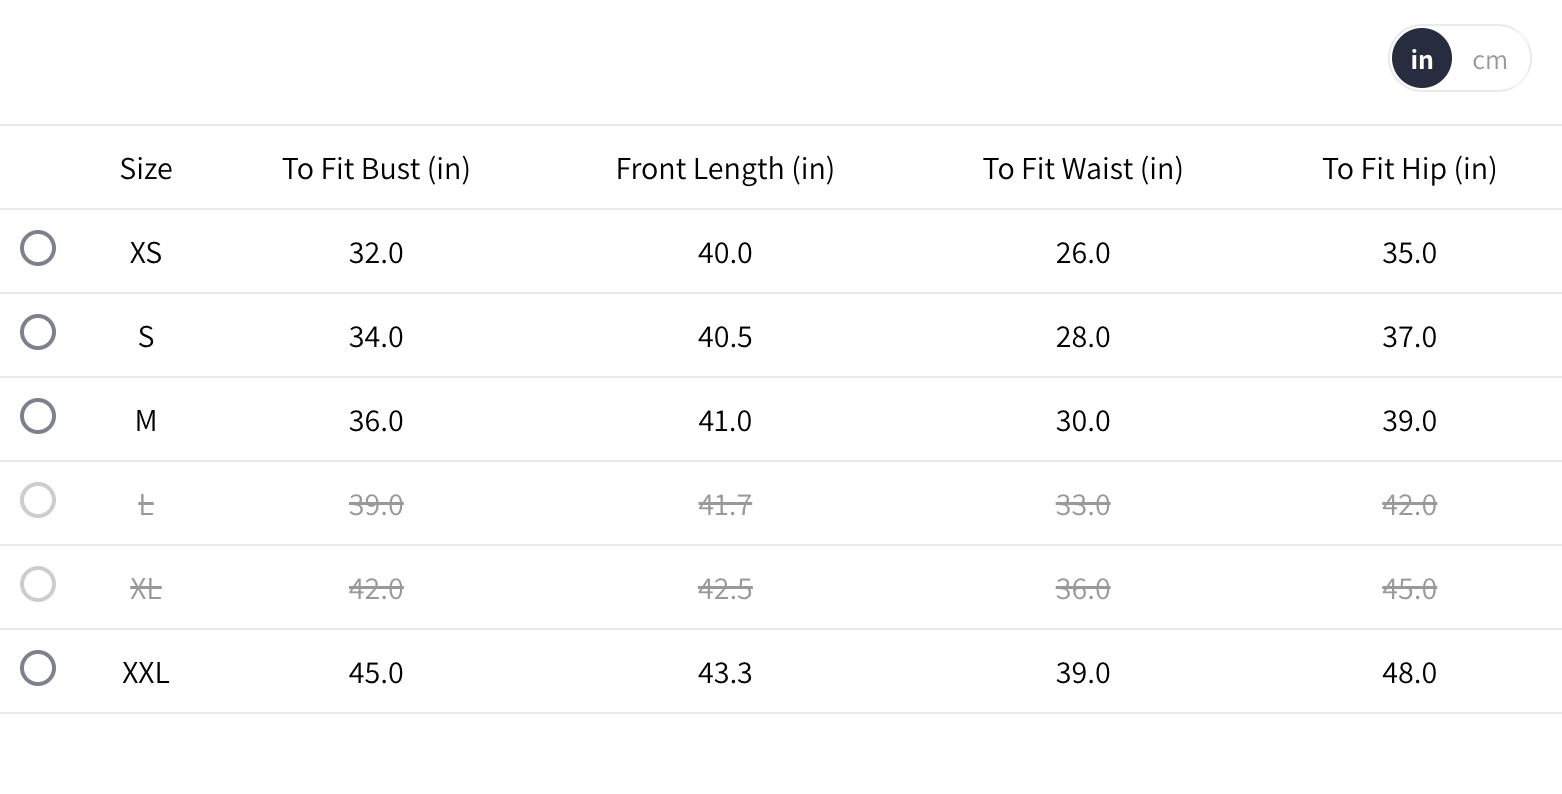Viewport: 1562px width, 794px height.
Task: Click the 43.3 front length value
Action: (x=725, y=673)
